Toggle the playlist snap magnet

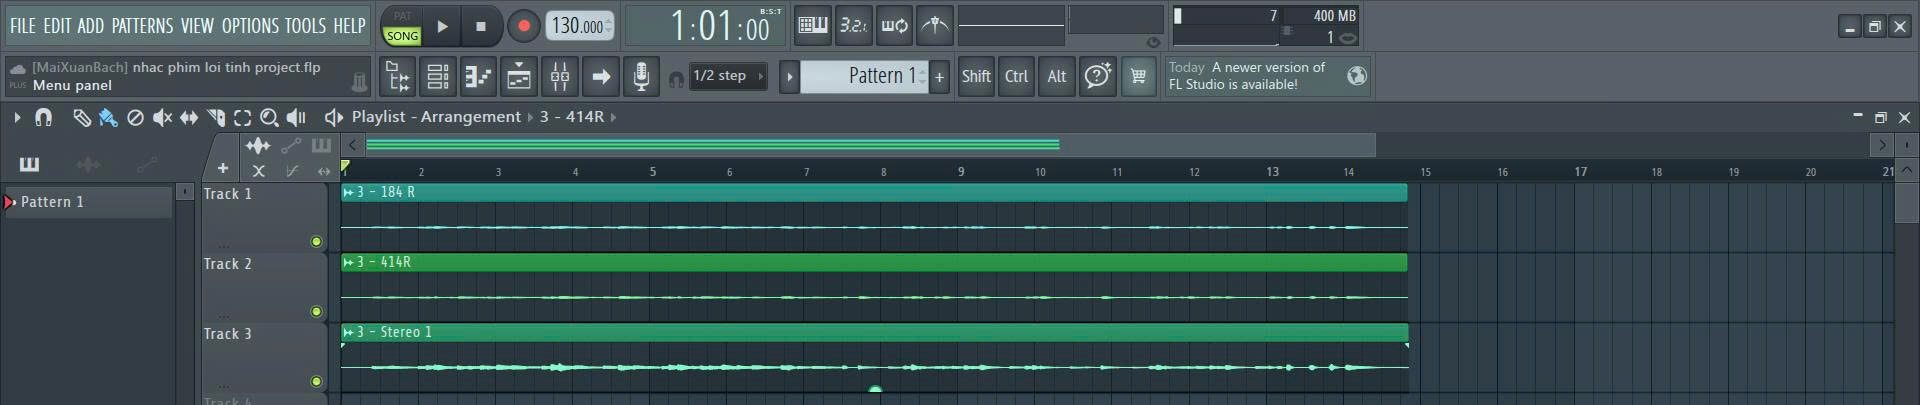coord(43,118)
